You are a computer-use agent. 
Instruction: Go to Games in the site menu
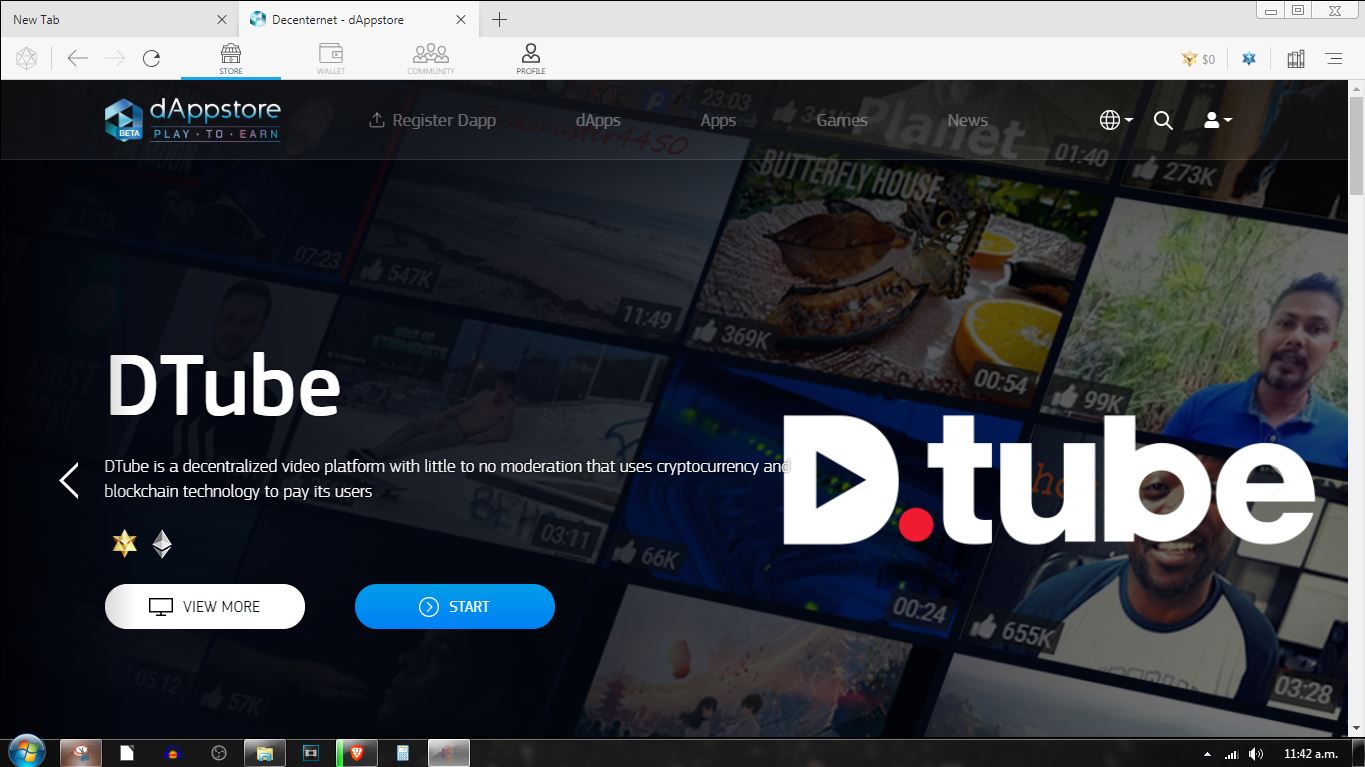pyautogui.click(x=842, y=120)
